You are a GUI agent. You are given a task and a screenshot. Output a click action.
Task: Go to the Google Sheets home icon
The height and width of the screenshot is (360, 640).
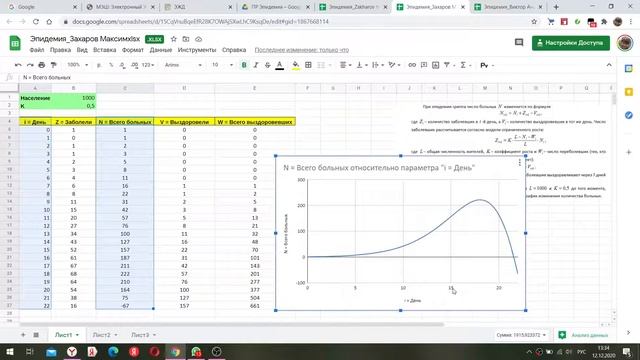coord(15,43)
